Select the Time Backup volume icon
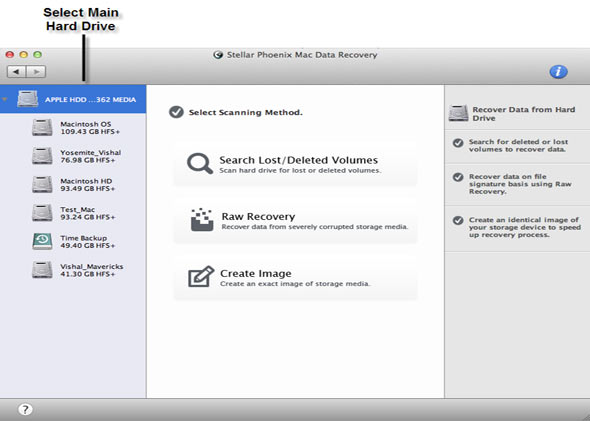 click(42, 241)
